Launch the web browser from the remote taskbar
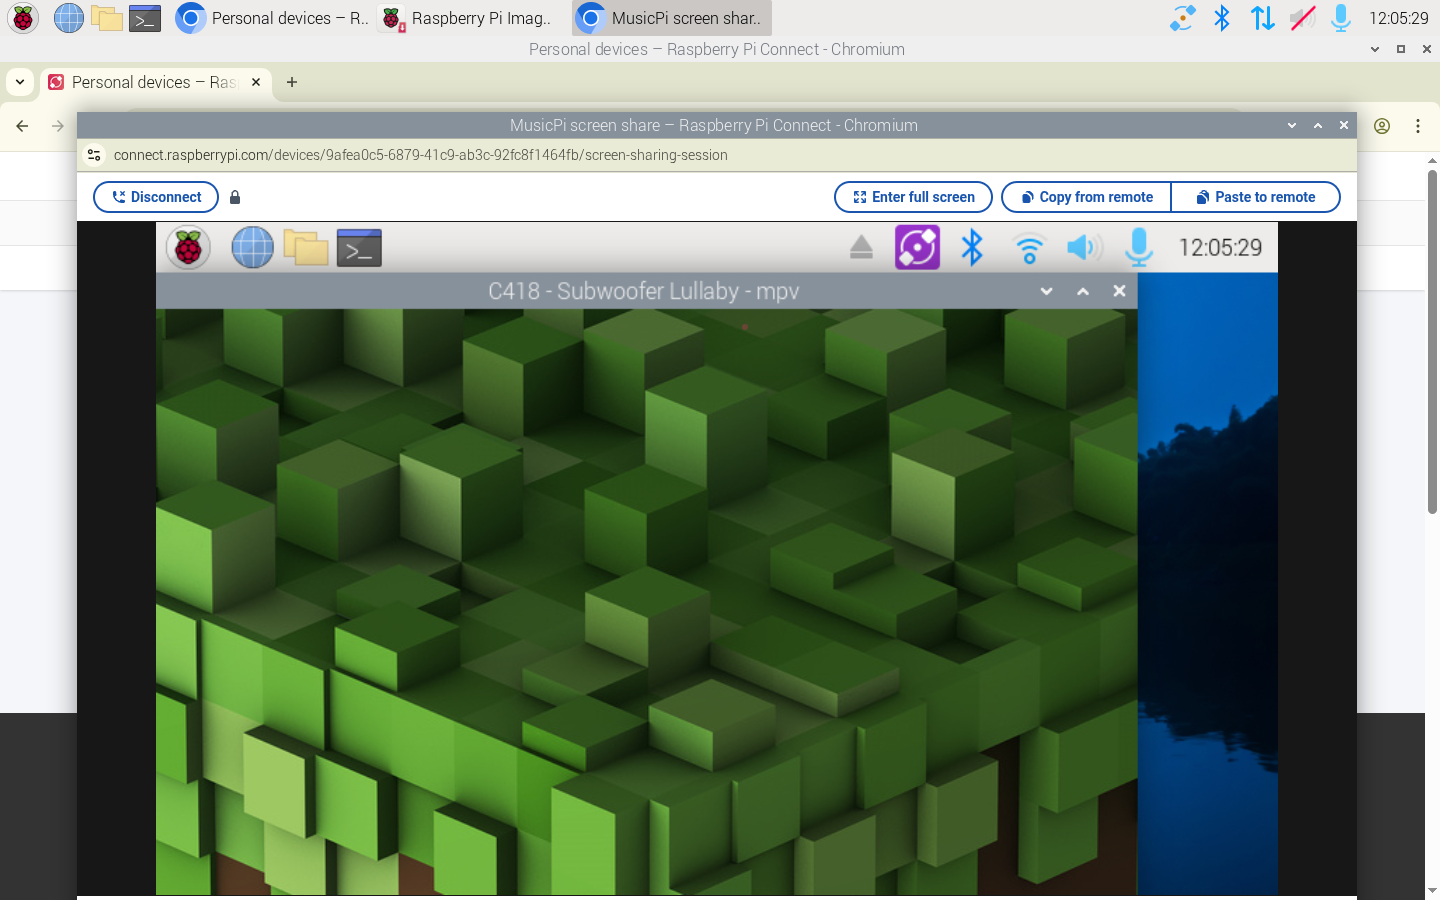The height and width of the screenshot is (900, 1440). point(252,247)
